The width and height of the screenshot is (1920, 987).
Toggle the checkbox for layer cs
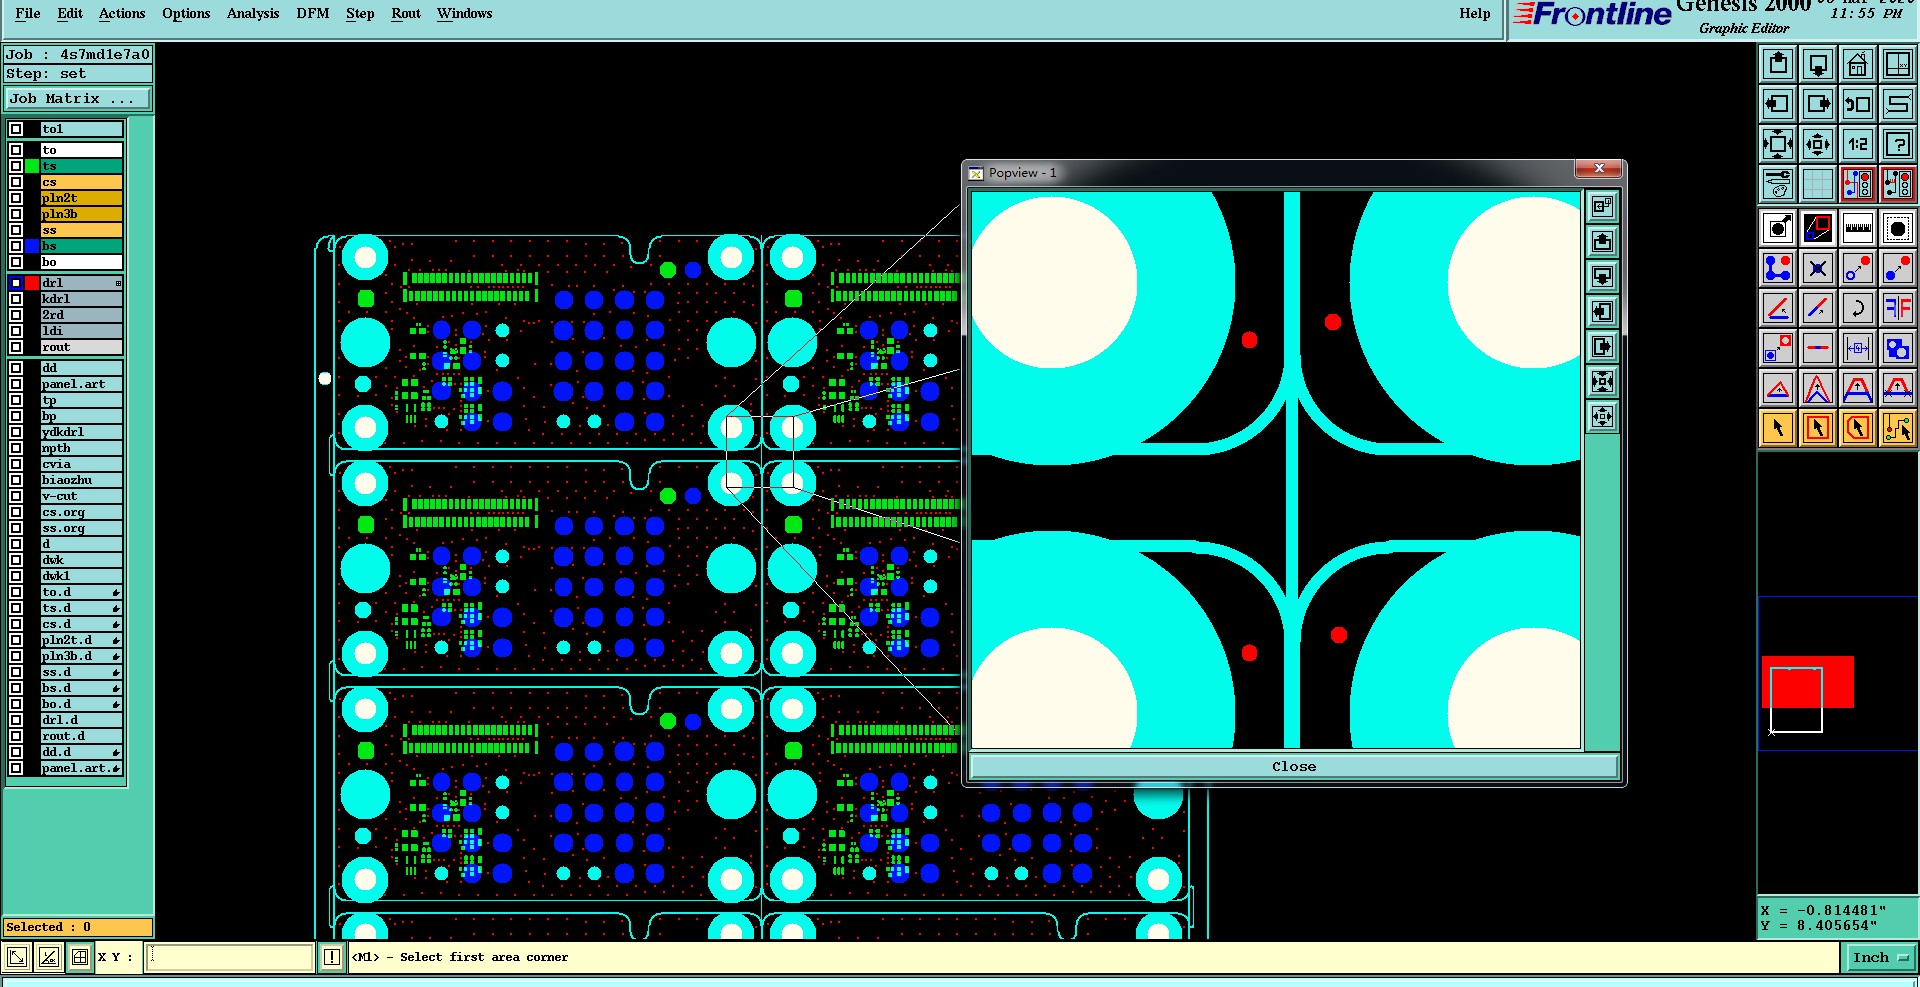(x=16, y=182)
